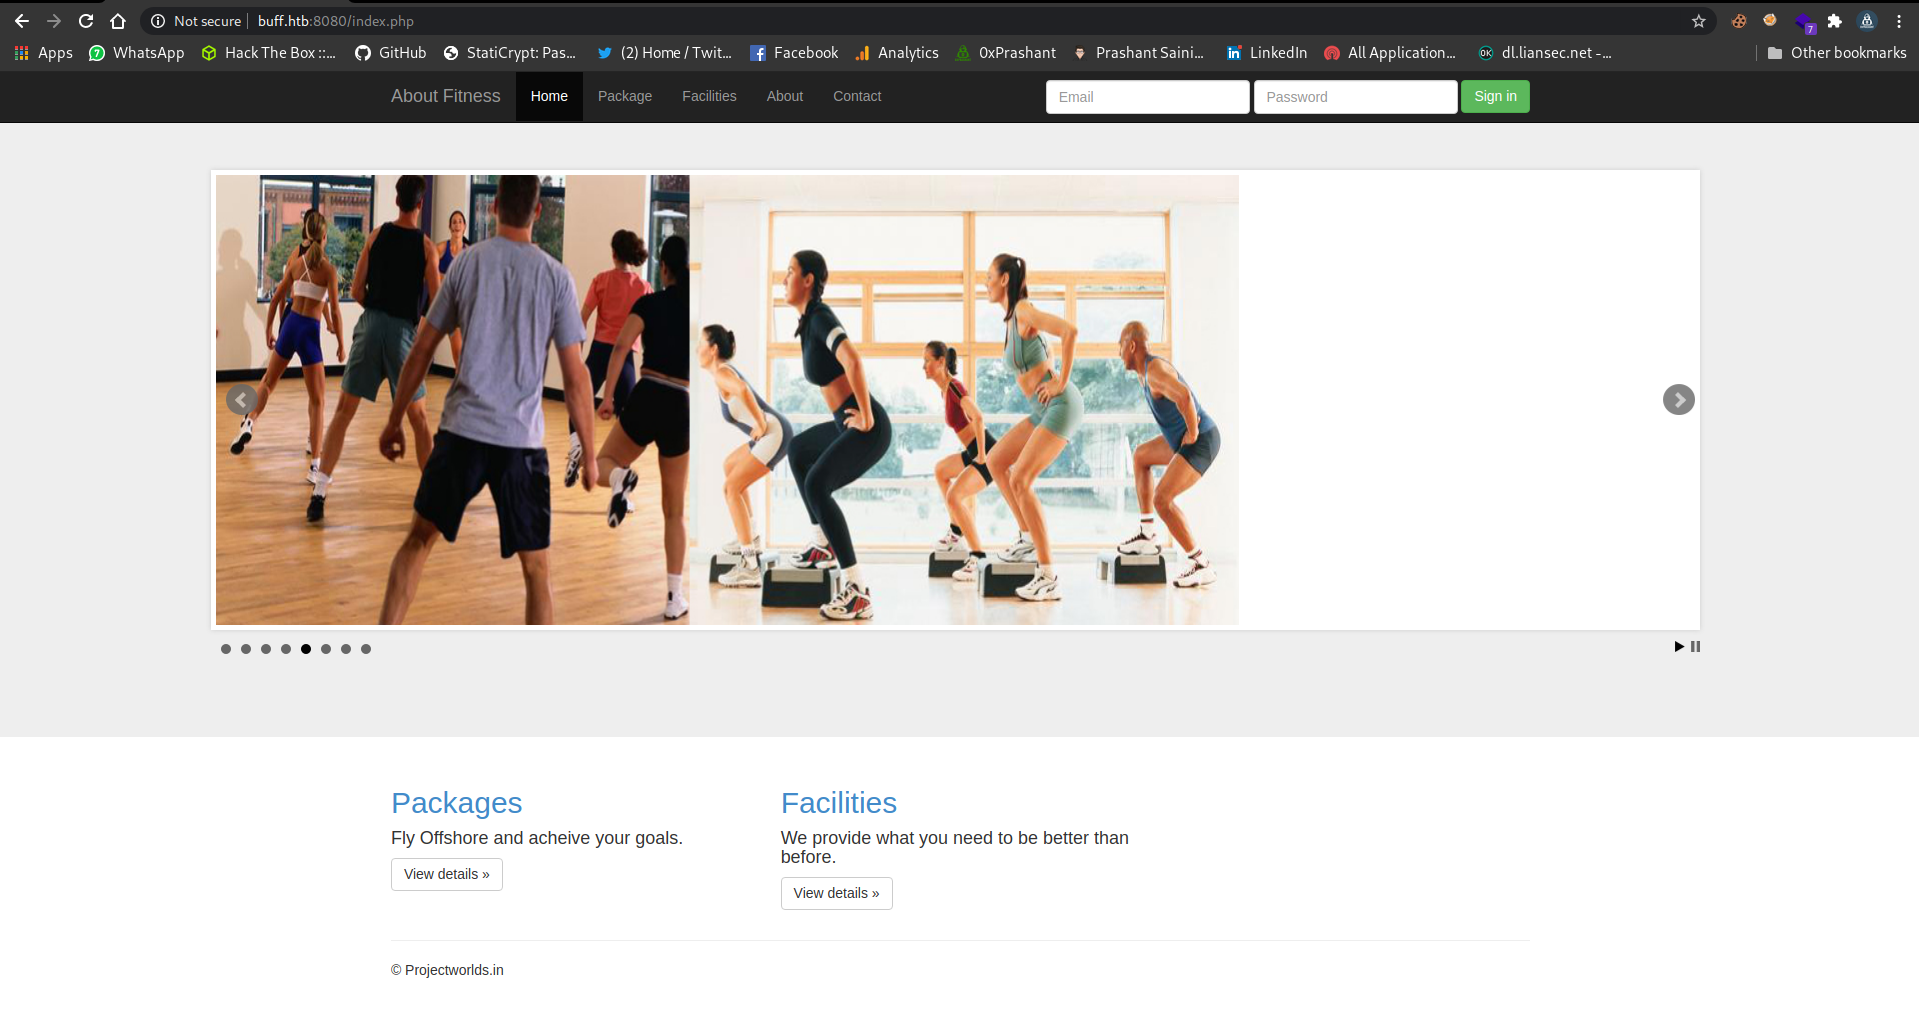Open the GitHub bookmark

(390, 53)
